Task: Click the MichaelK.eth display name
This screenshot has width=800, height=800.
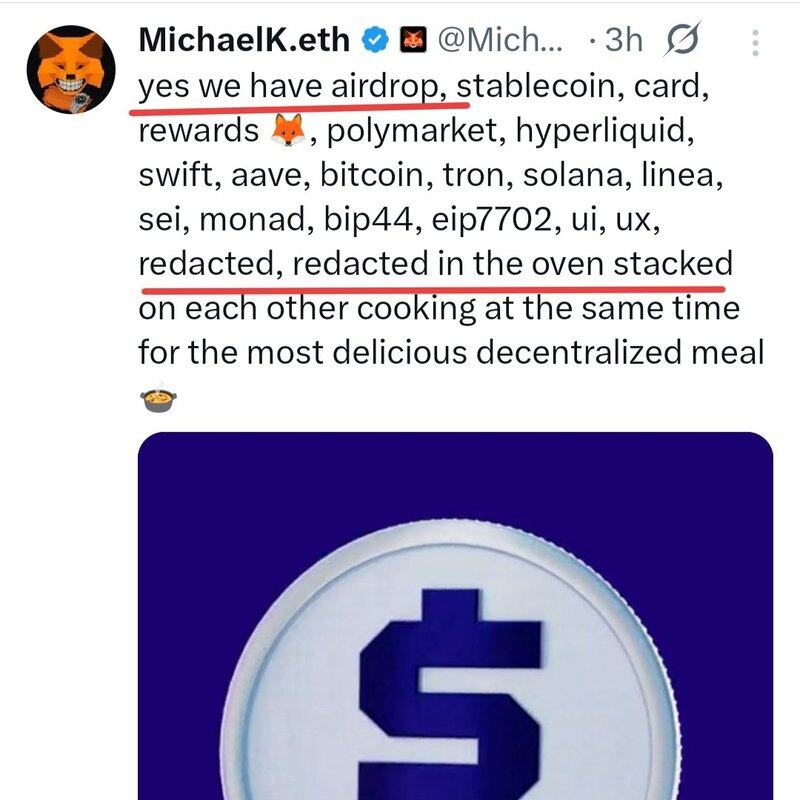Action: click(x=244, y=41)
